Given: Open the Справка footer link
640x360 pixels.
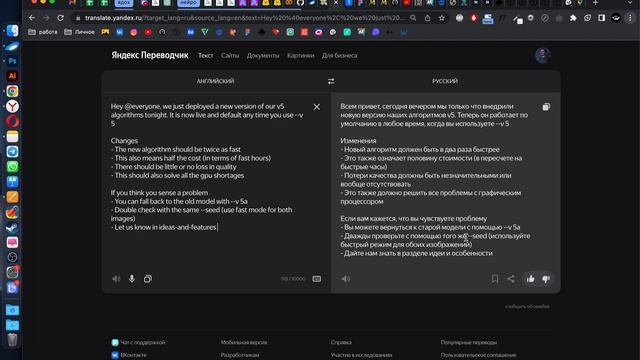Looking at the screenshot, I should [x=341, y=342].
